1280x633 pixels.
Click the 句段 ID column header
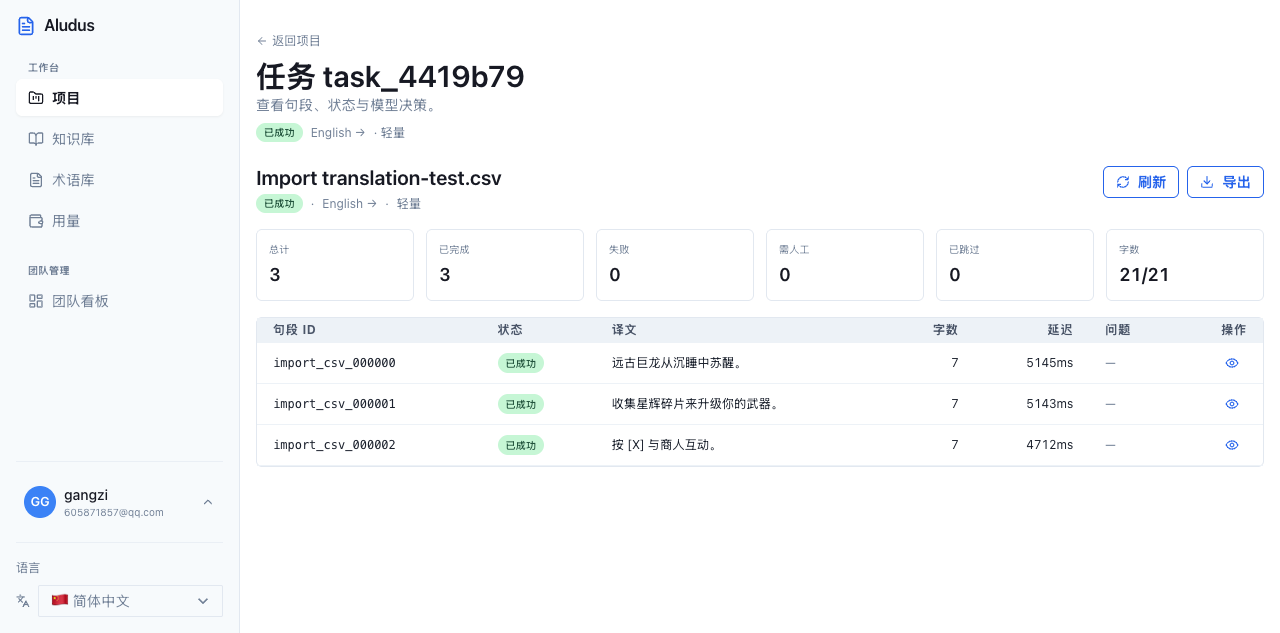point(294,330)
